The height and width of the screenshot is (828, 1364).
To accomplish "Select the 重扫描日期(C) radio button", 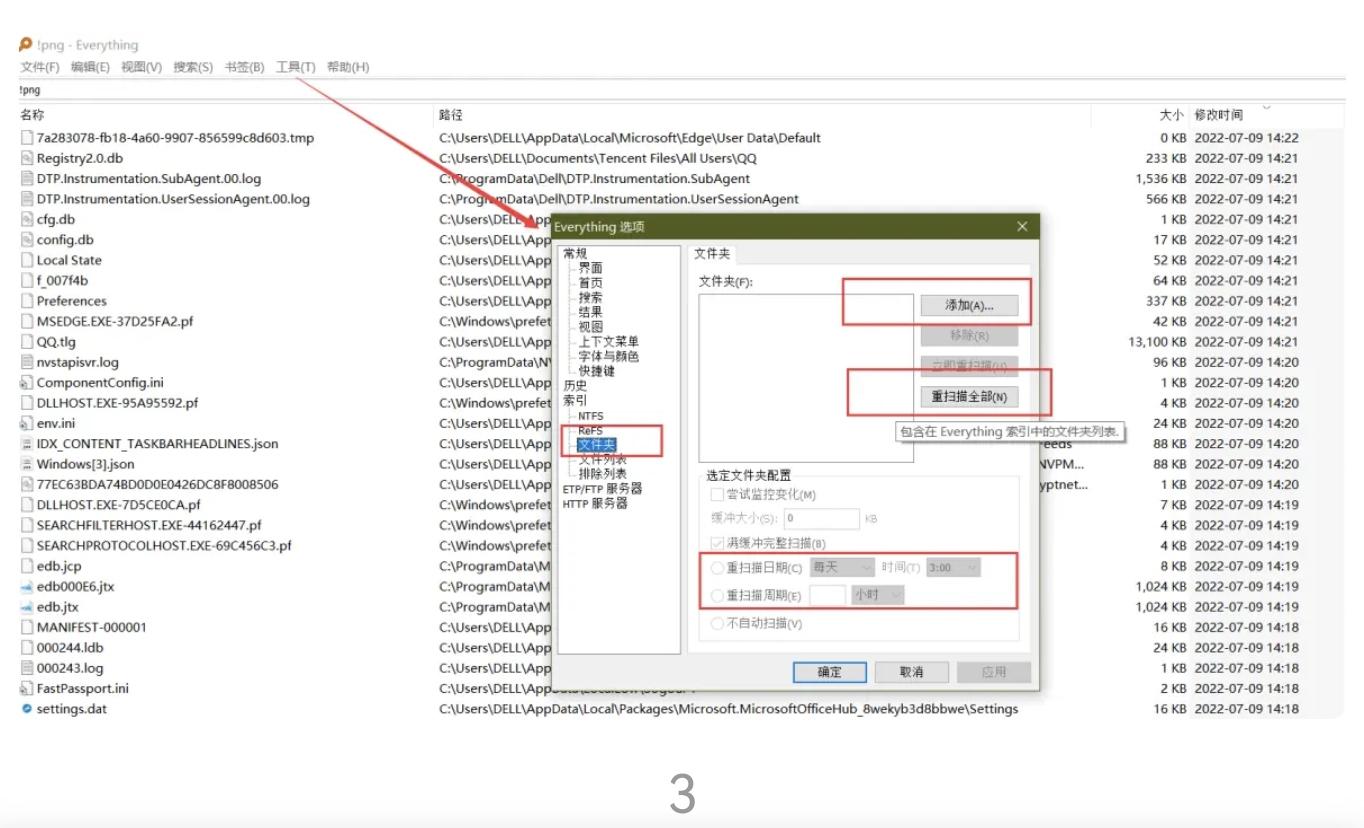I will tap(716, 568).
